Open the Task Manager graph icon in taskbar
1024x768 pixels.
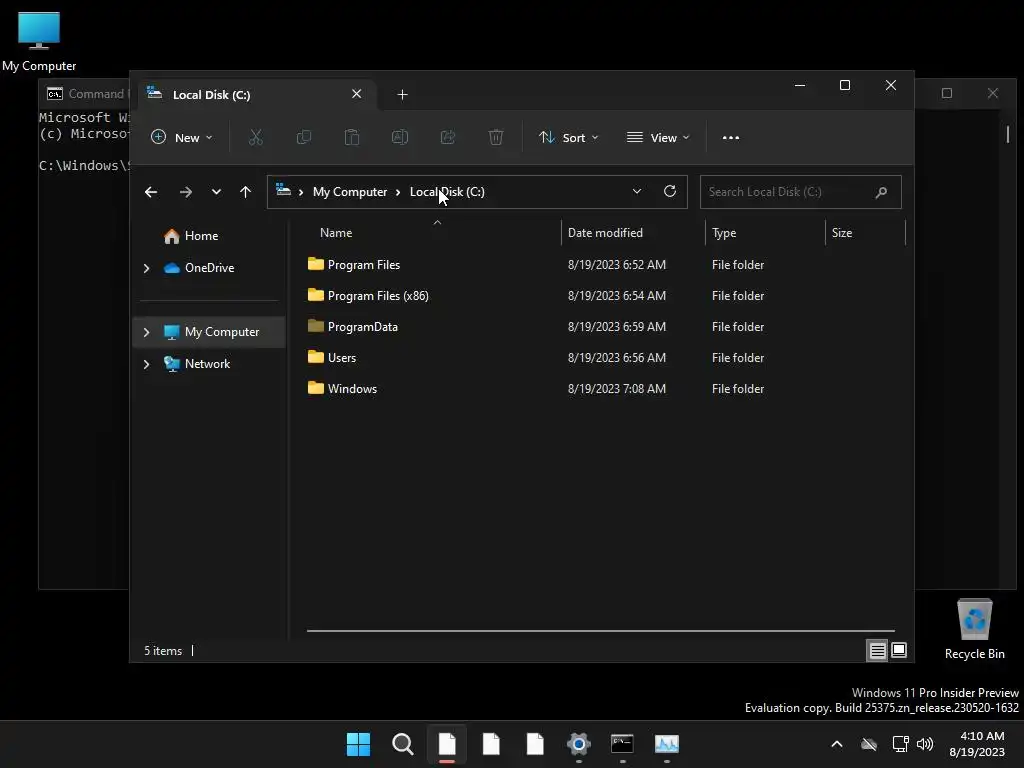coord(667,744)
